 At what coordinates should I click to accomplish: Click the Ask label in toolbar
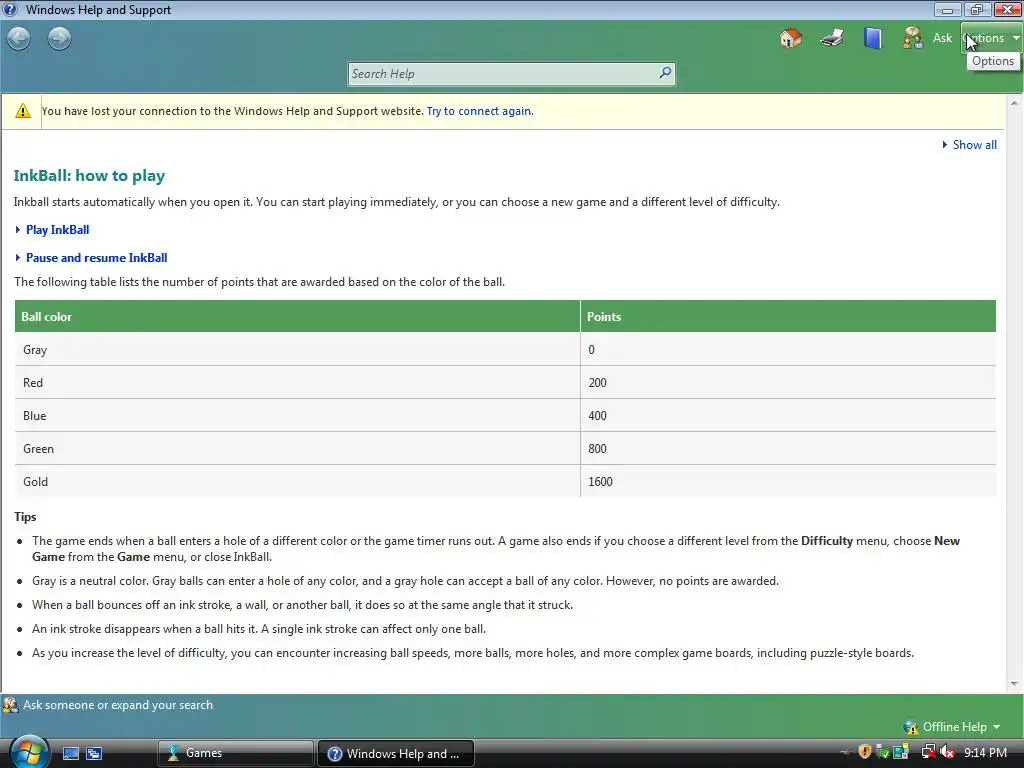942,38
